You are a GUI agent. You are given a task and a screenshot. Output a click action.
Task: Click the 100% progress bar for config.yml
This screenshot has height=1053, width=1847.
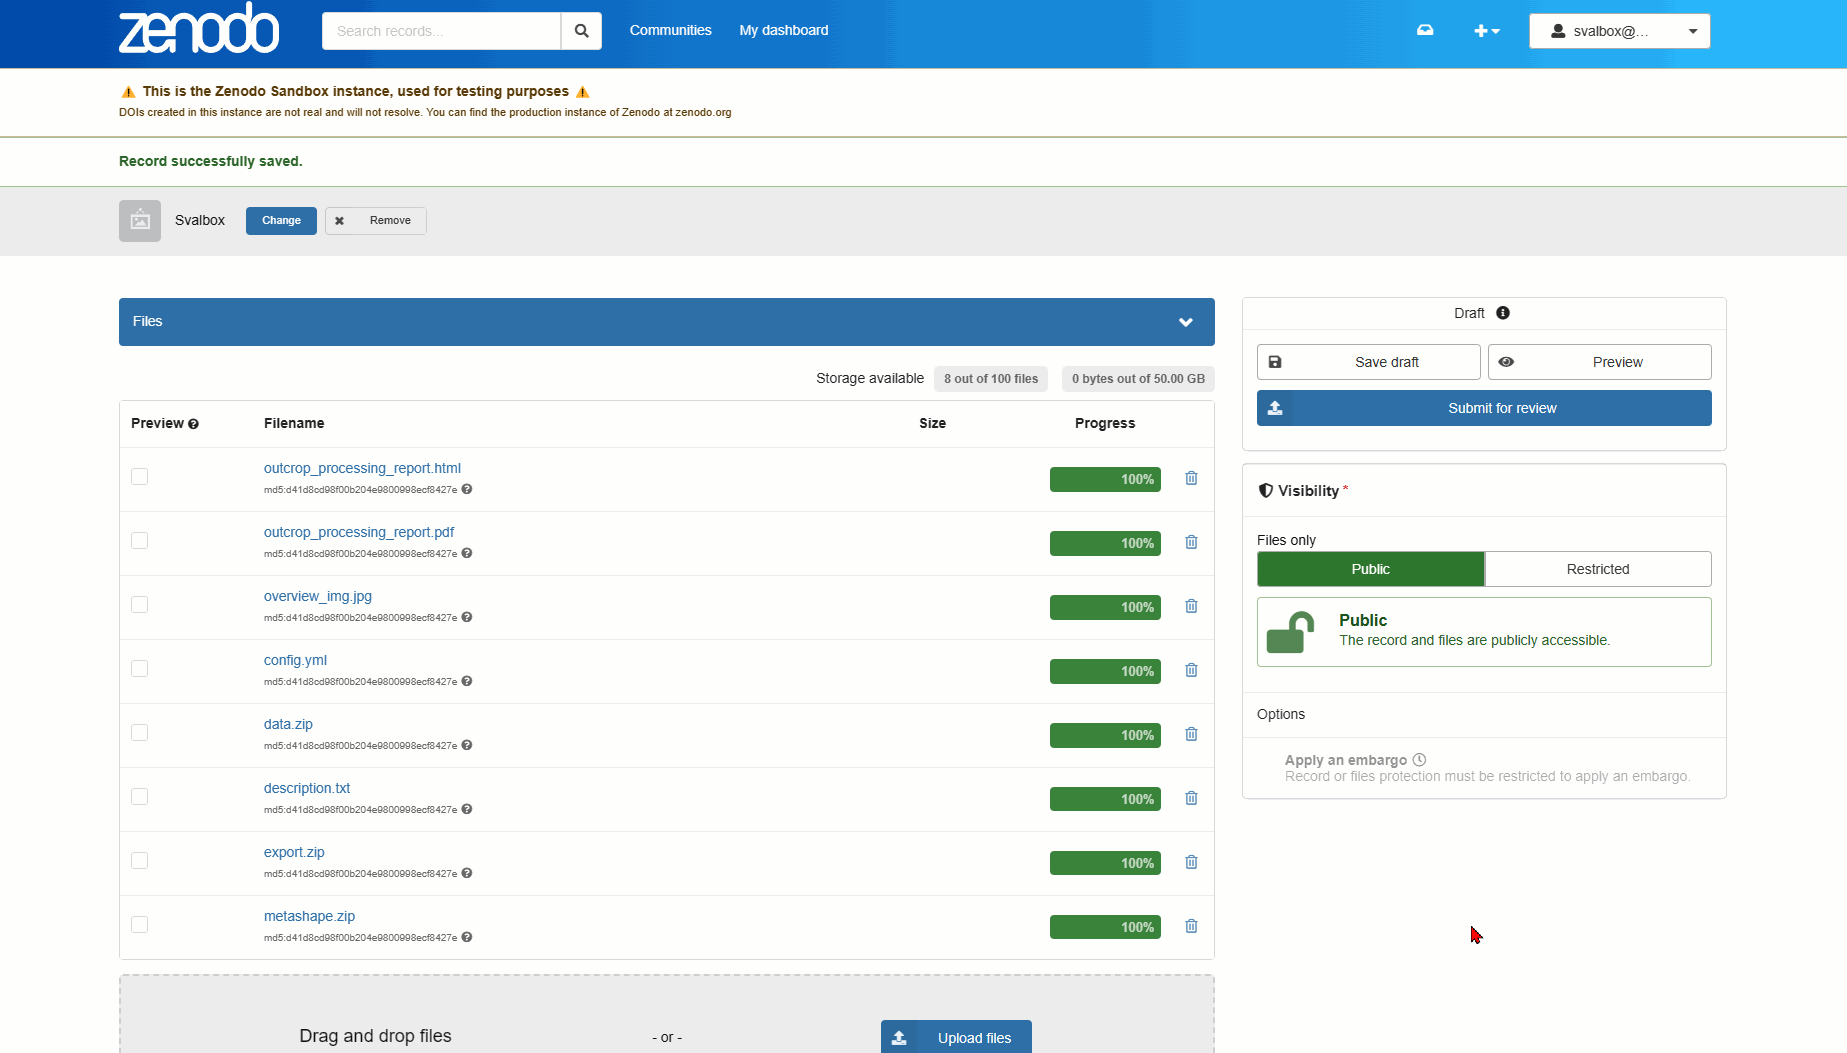pyautogui.click(x=1105, y=671)
